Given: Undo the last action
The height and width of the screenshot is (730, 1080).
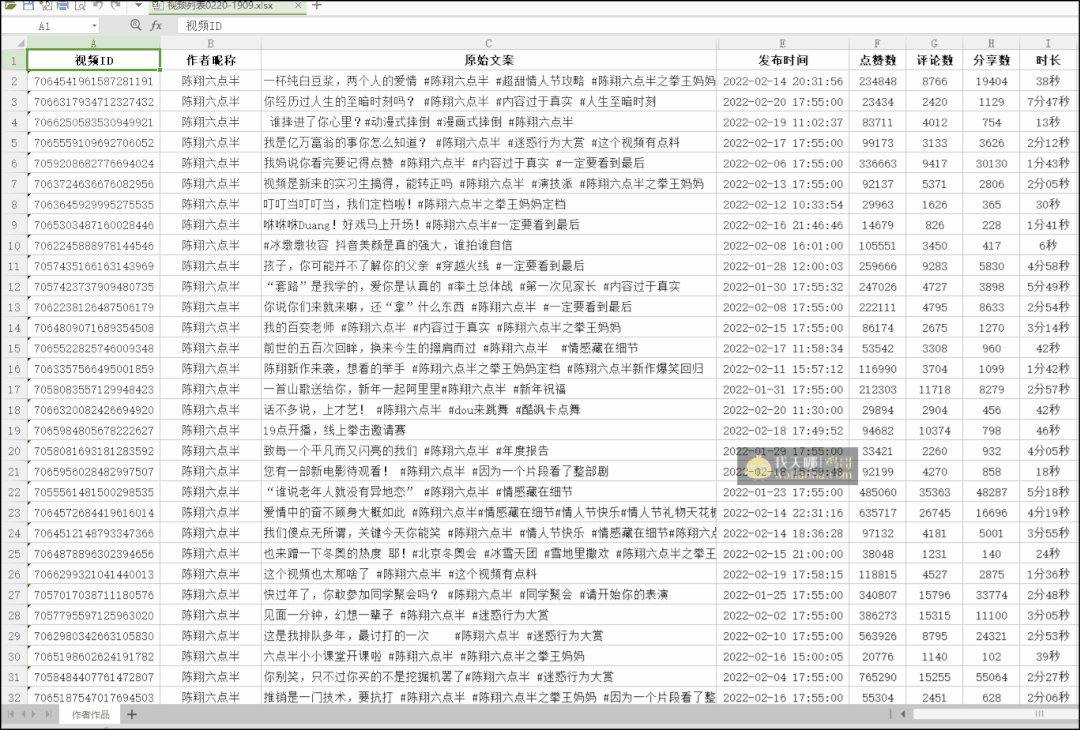Looking at the screenshot, I should 97,5.
